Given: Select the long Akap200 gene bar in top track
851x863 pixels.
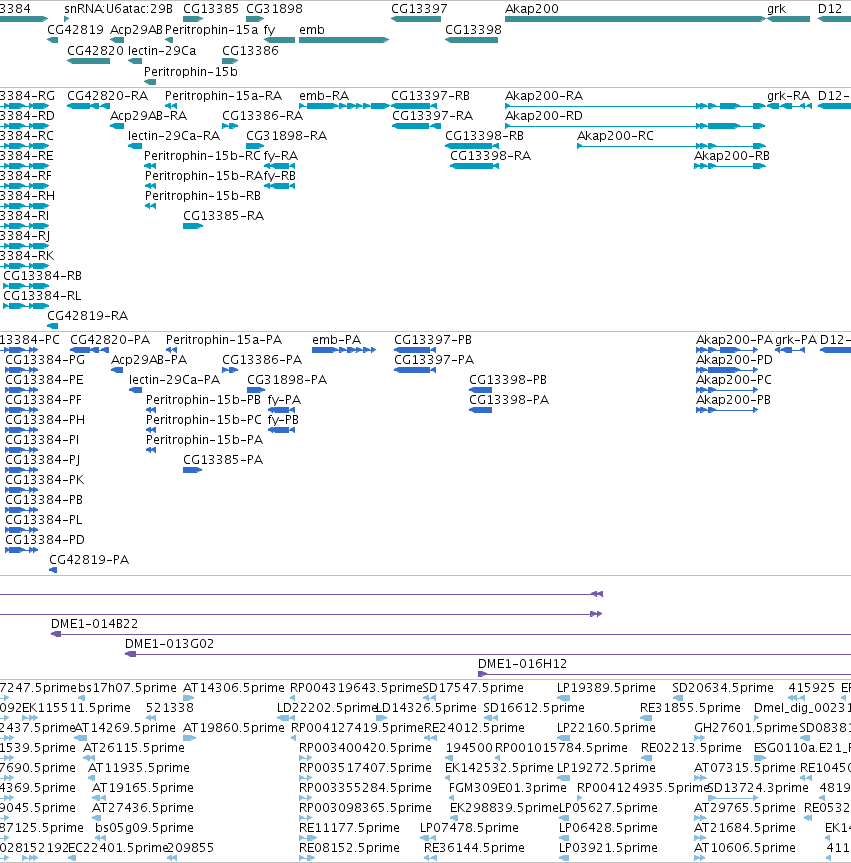Looking at the screenshot, I should [x=635, y=19].
